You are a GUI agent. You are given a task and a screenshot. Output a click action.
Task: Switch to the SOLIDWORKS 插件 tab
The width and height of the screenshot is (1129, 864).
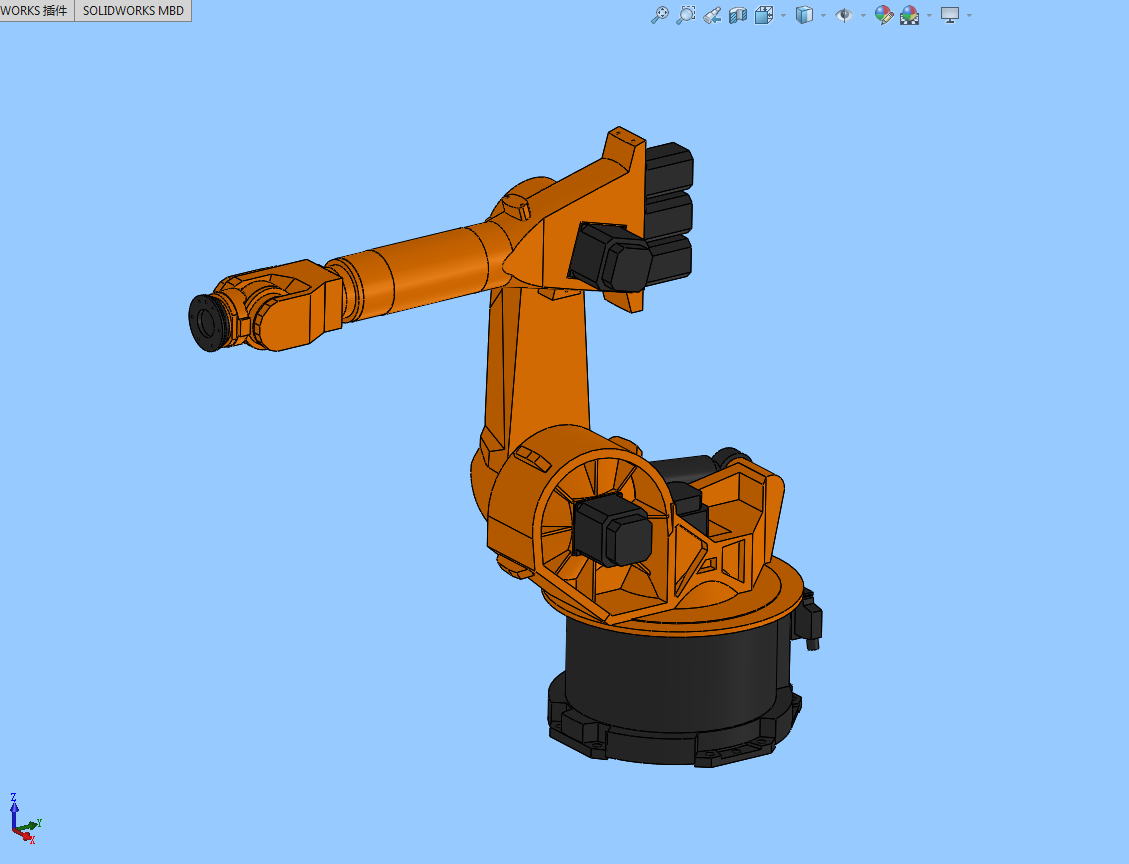click(36, 11)
